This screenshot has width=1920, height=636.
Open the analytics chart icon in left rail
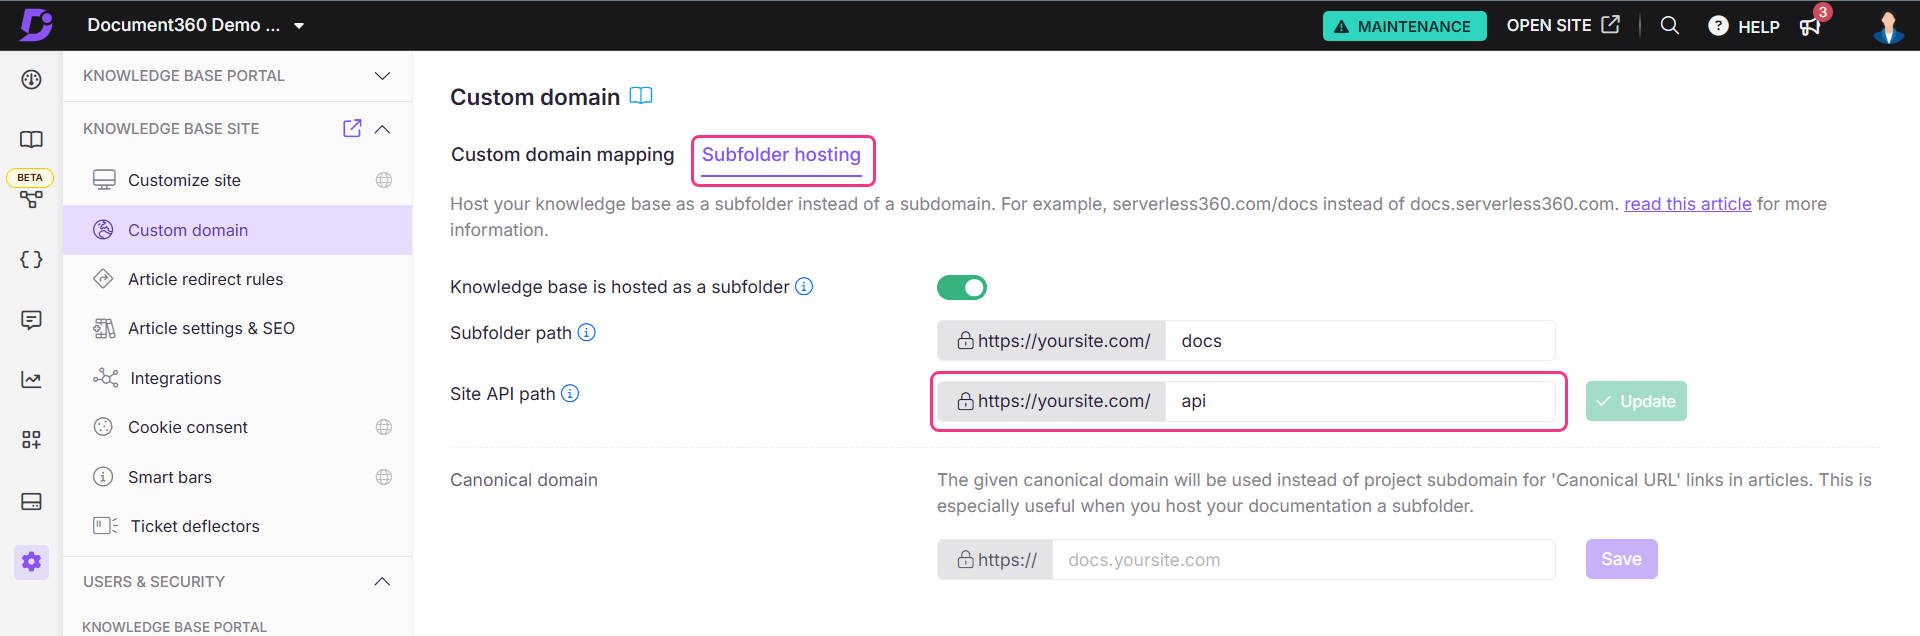[32, 380]
